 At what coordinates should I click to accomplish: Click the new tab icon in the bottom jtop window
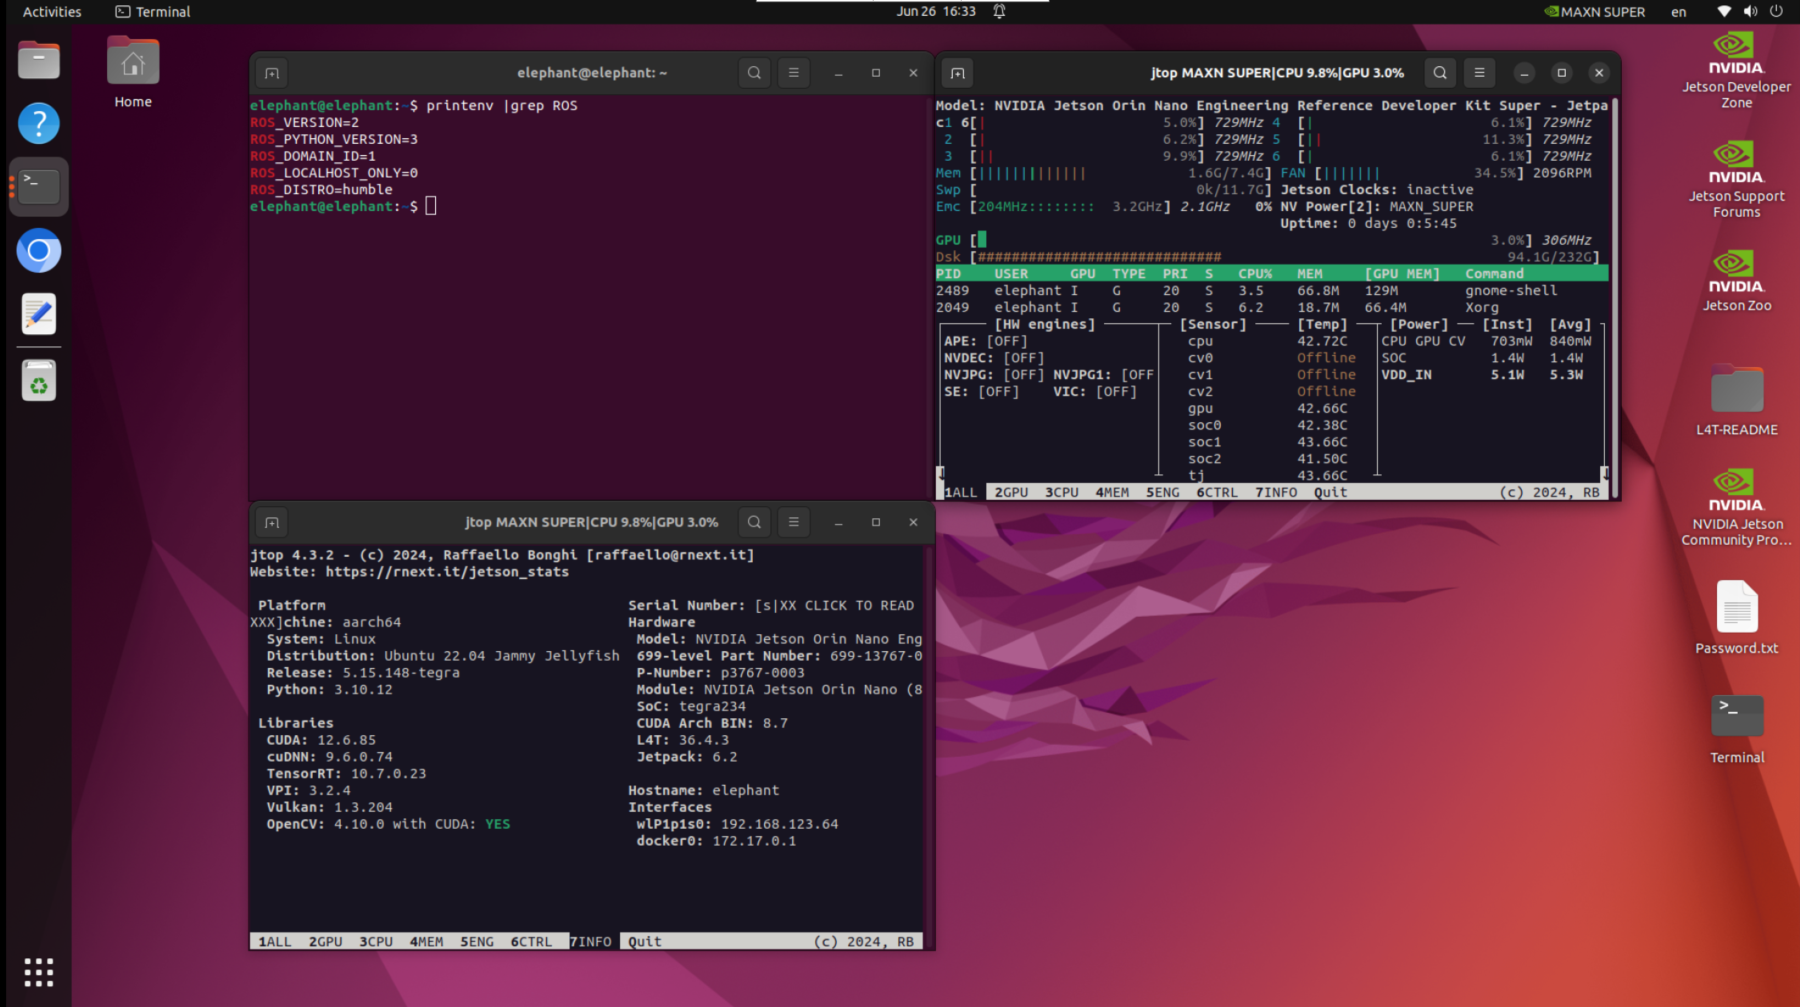pyautogui.click(x=272, y=522)
